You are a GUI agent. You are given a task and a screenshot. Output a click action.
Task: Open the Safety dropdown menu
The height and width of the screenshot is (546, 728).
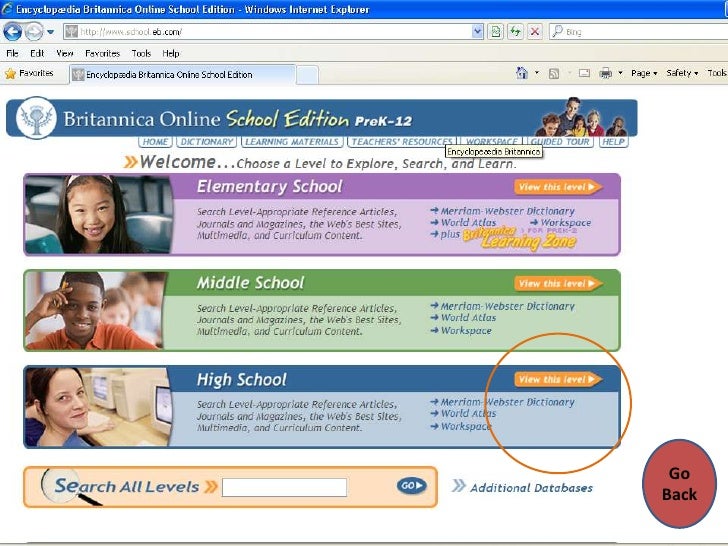tap(682, 73)
